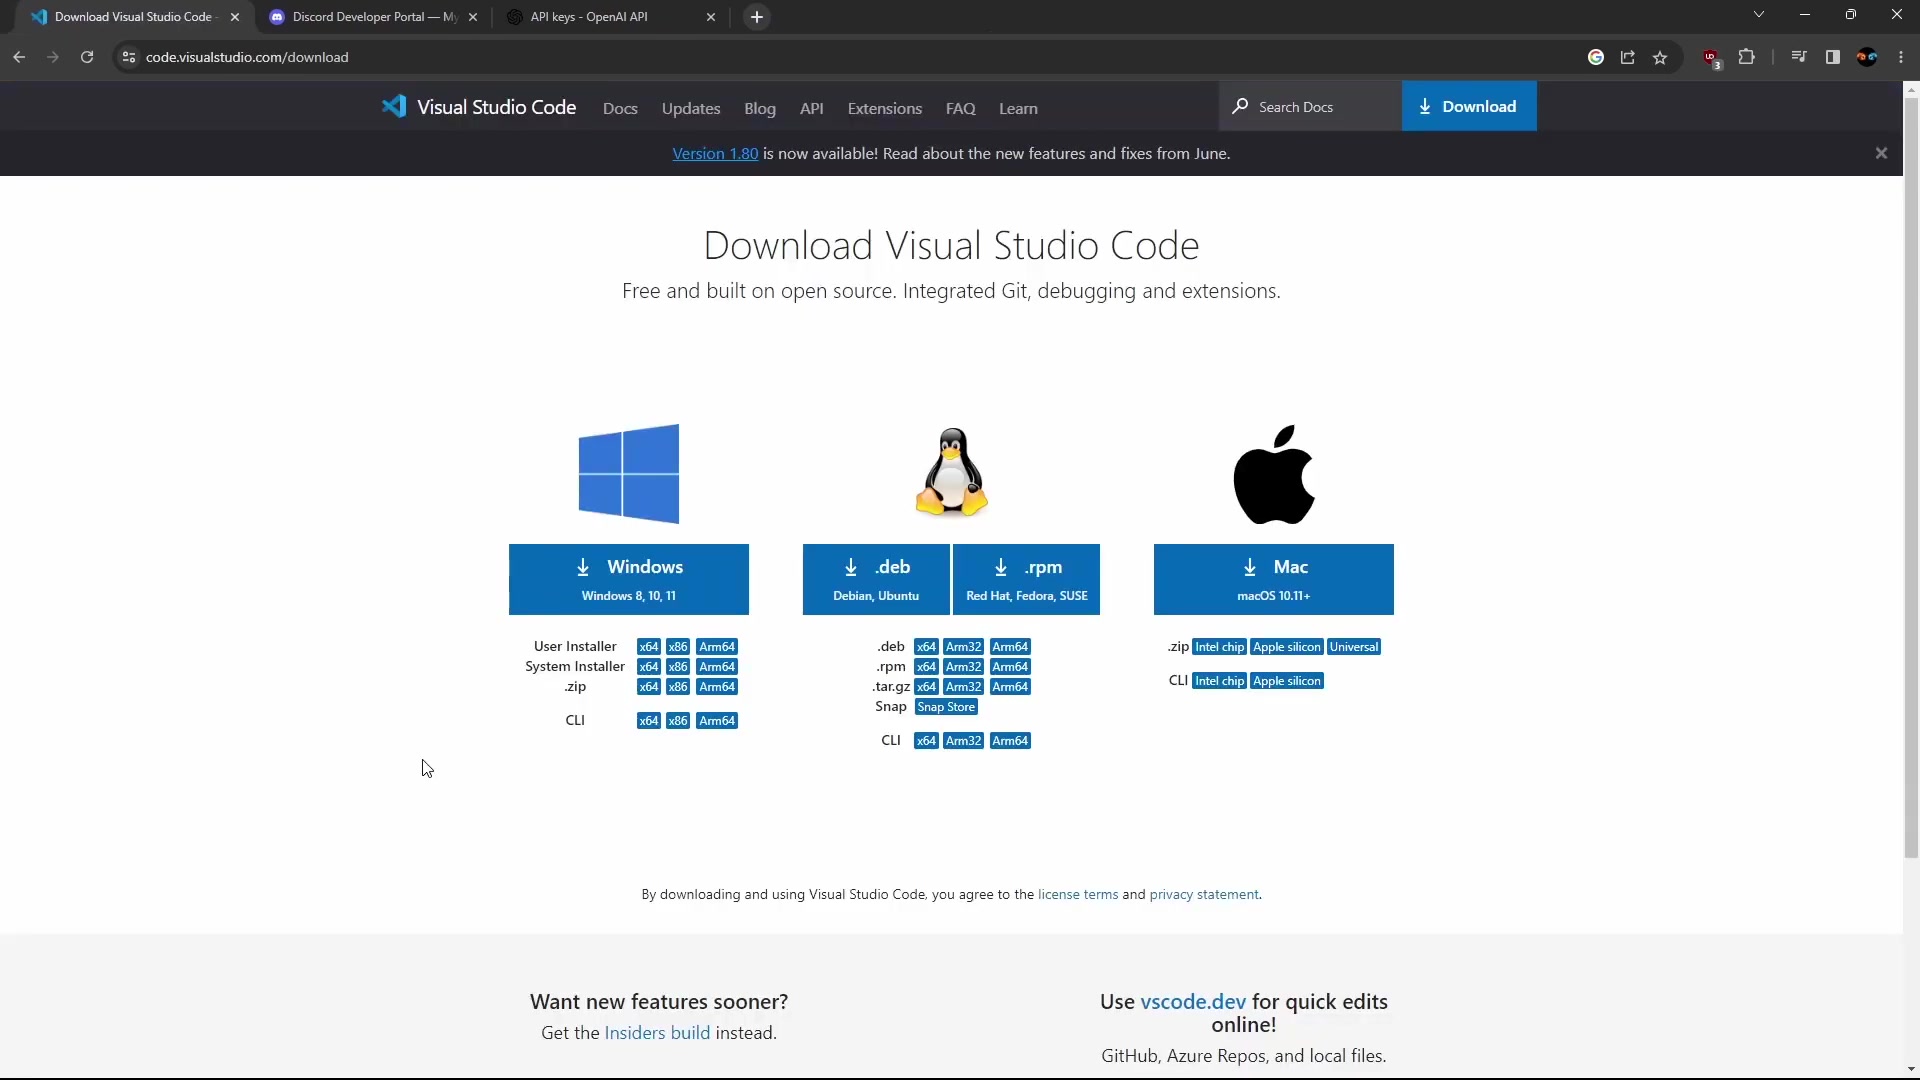Click the page vertical scrollbar thumb
Viewport: 1920px width, 1080px height.
[x=1911, y=478]
